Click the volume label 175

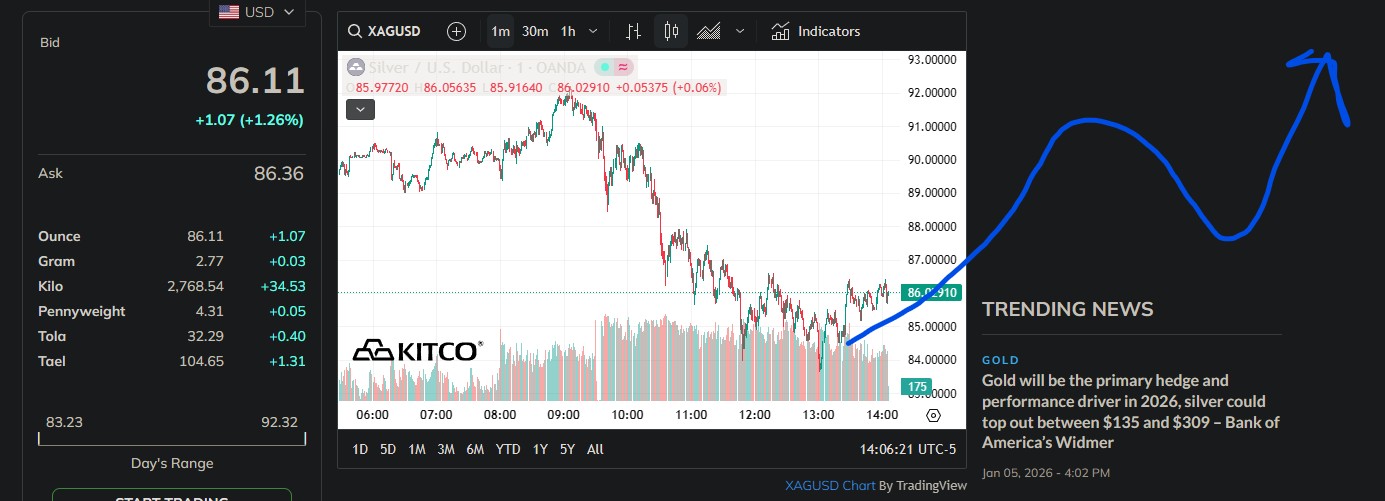pyautogui.click(x=915, y=386)
